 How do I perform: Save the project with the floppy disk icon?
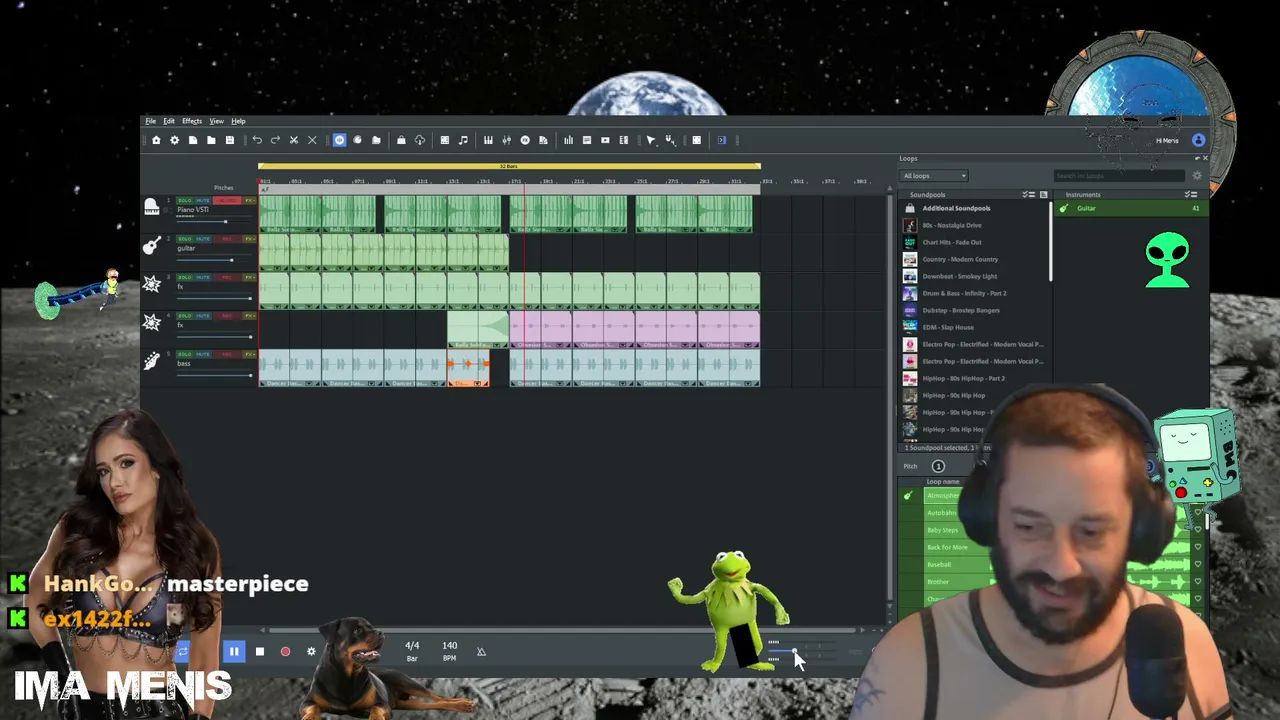tap(229, 140)
